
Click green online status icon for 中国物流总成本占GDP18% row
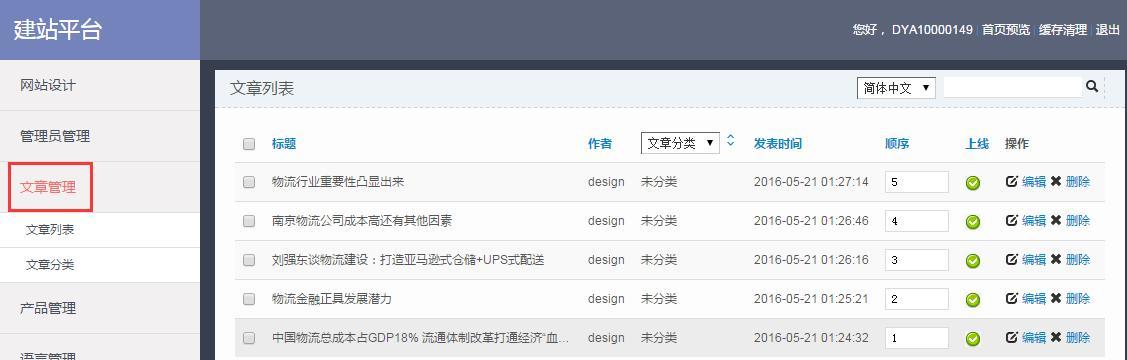click(972, 338)
